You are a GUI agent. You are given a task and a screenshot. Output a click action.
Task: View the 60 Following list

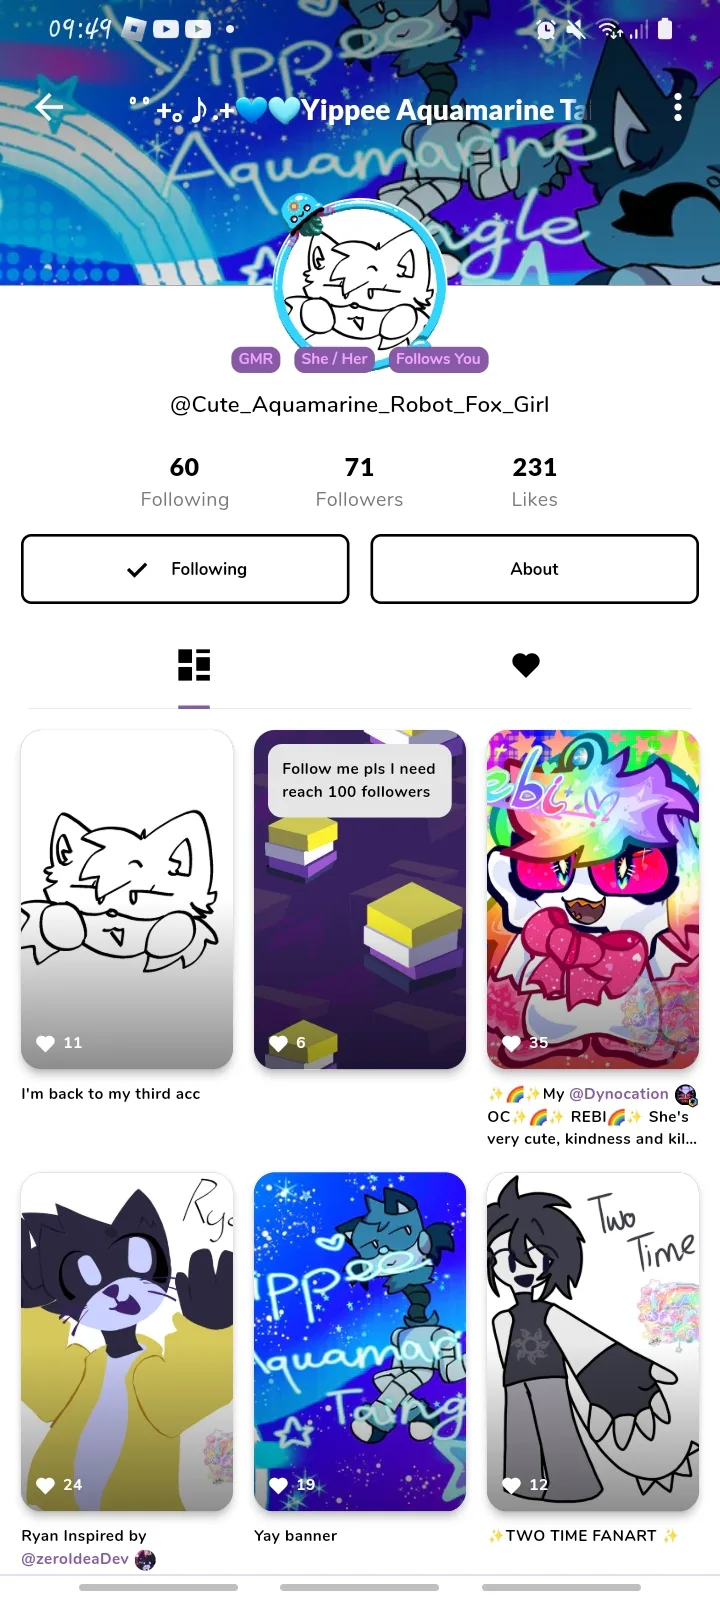(185, 482)
